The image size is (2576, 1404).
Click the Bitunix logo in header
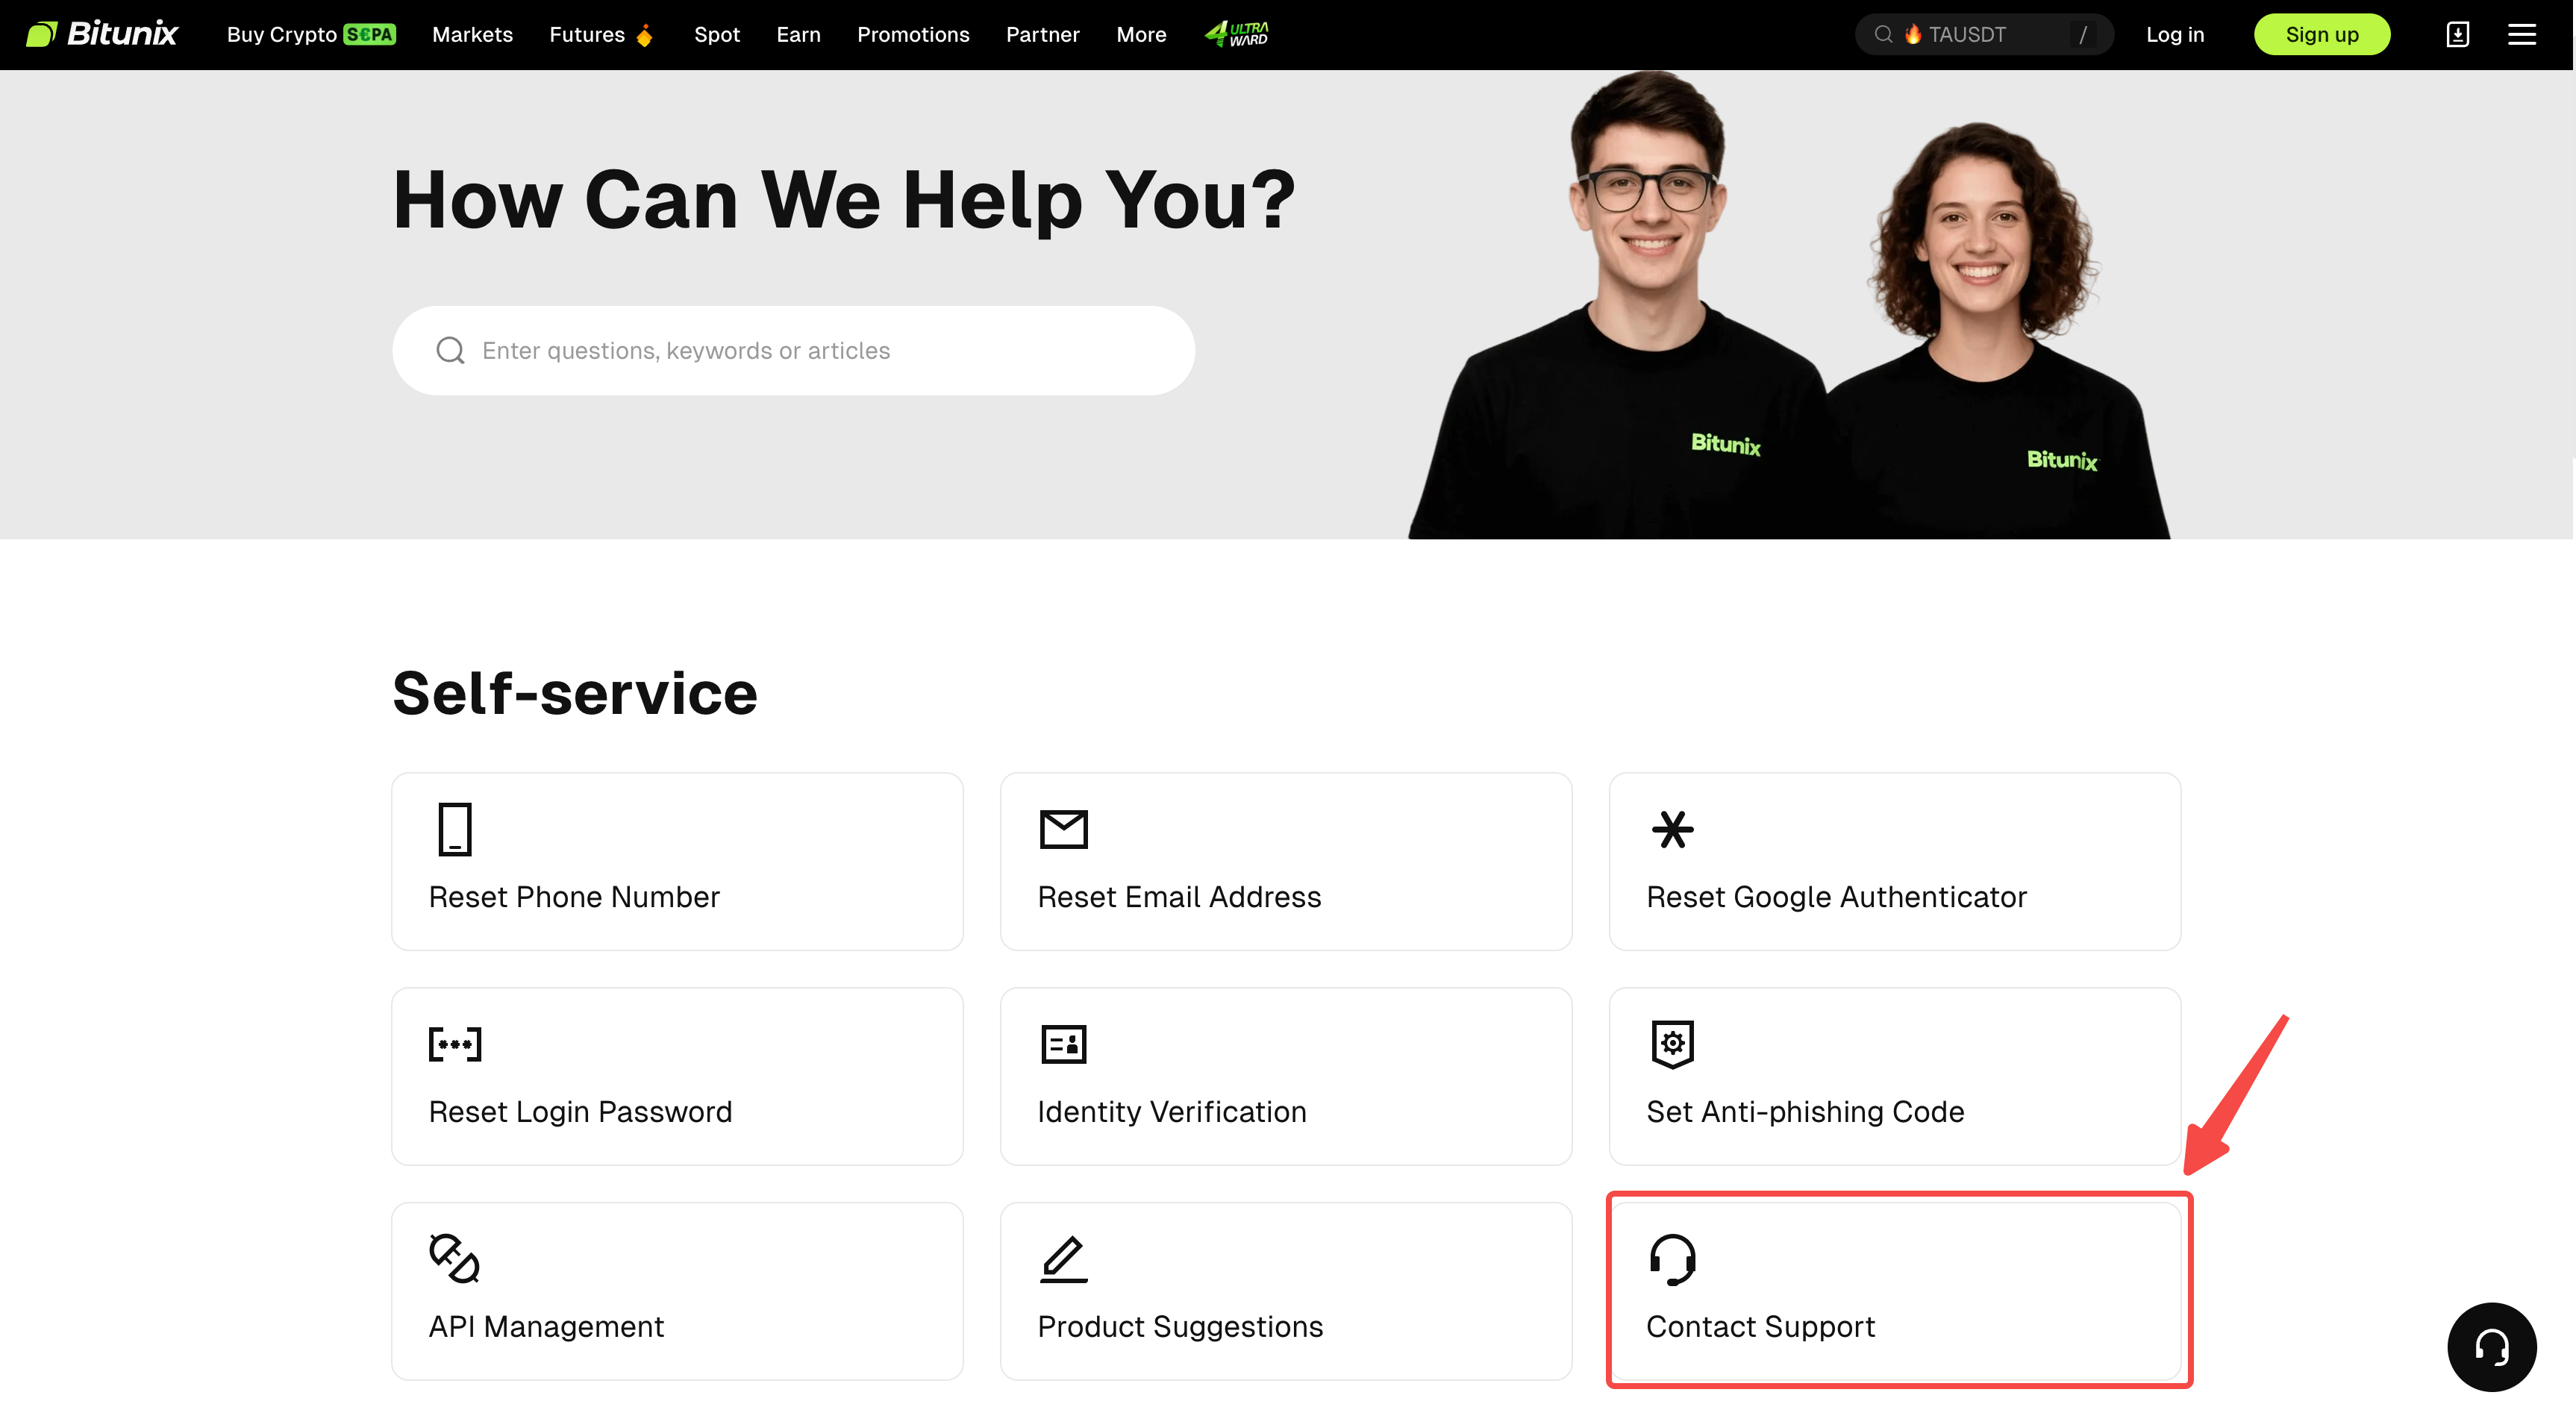[x=101, y=34]
